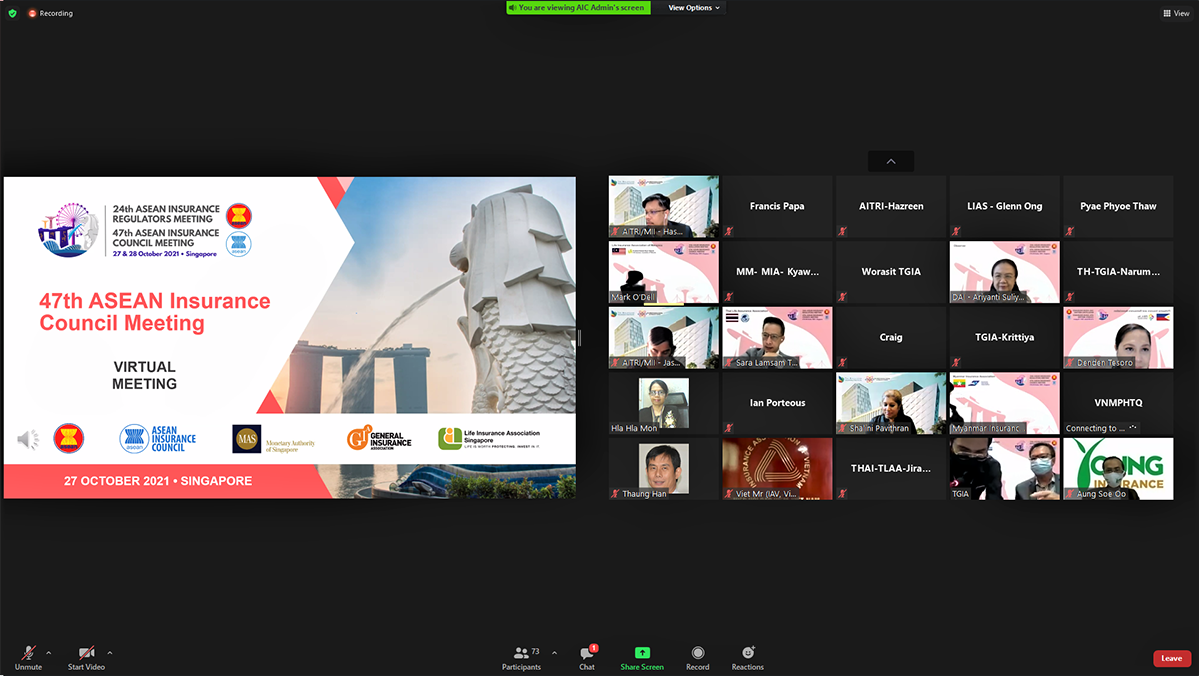Select Denden Tesoro video tile
The height and width of the screenshot is (676, 1199).
[x=1118, y=338]
